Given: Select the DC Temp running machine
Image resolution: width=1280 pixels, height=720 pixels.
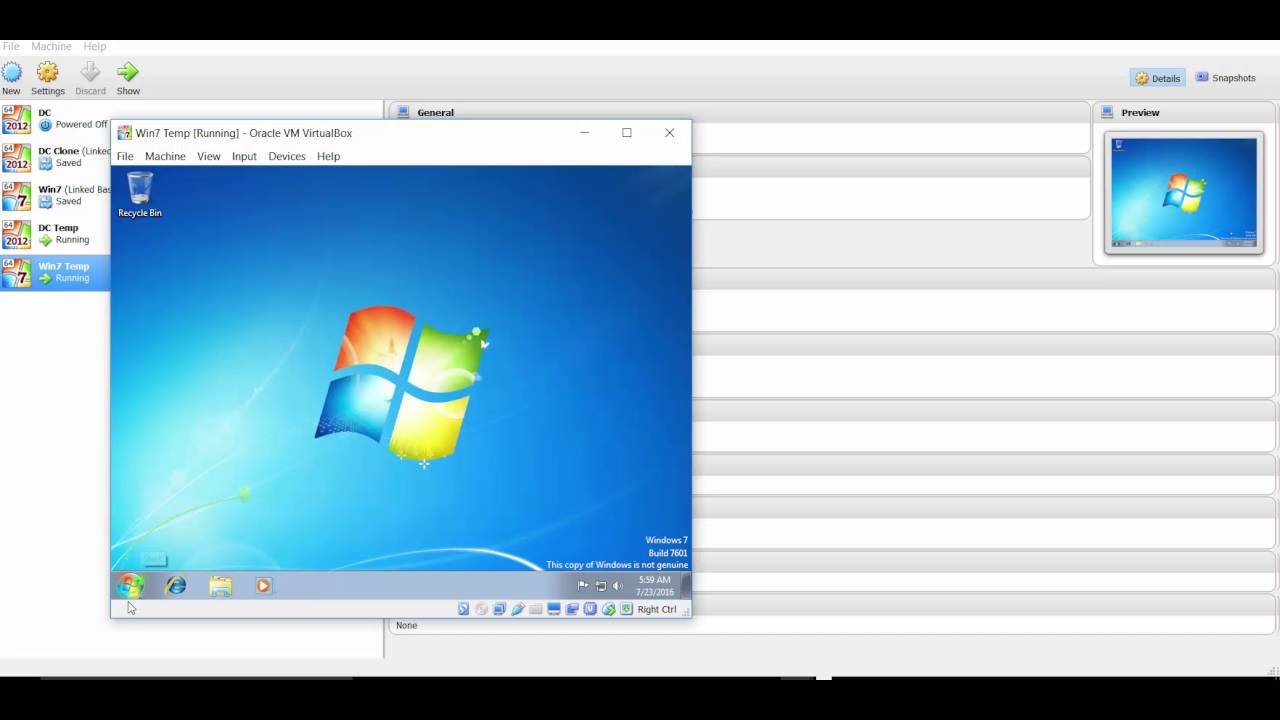Looking at the screenshot, I should pyautogui.click(x=55, y=234).
